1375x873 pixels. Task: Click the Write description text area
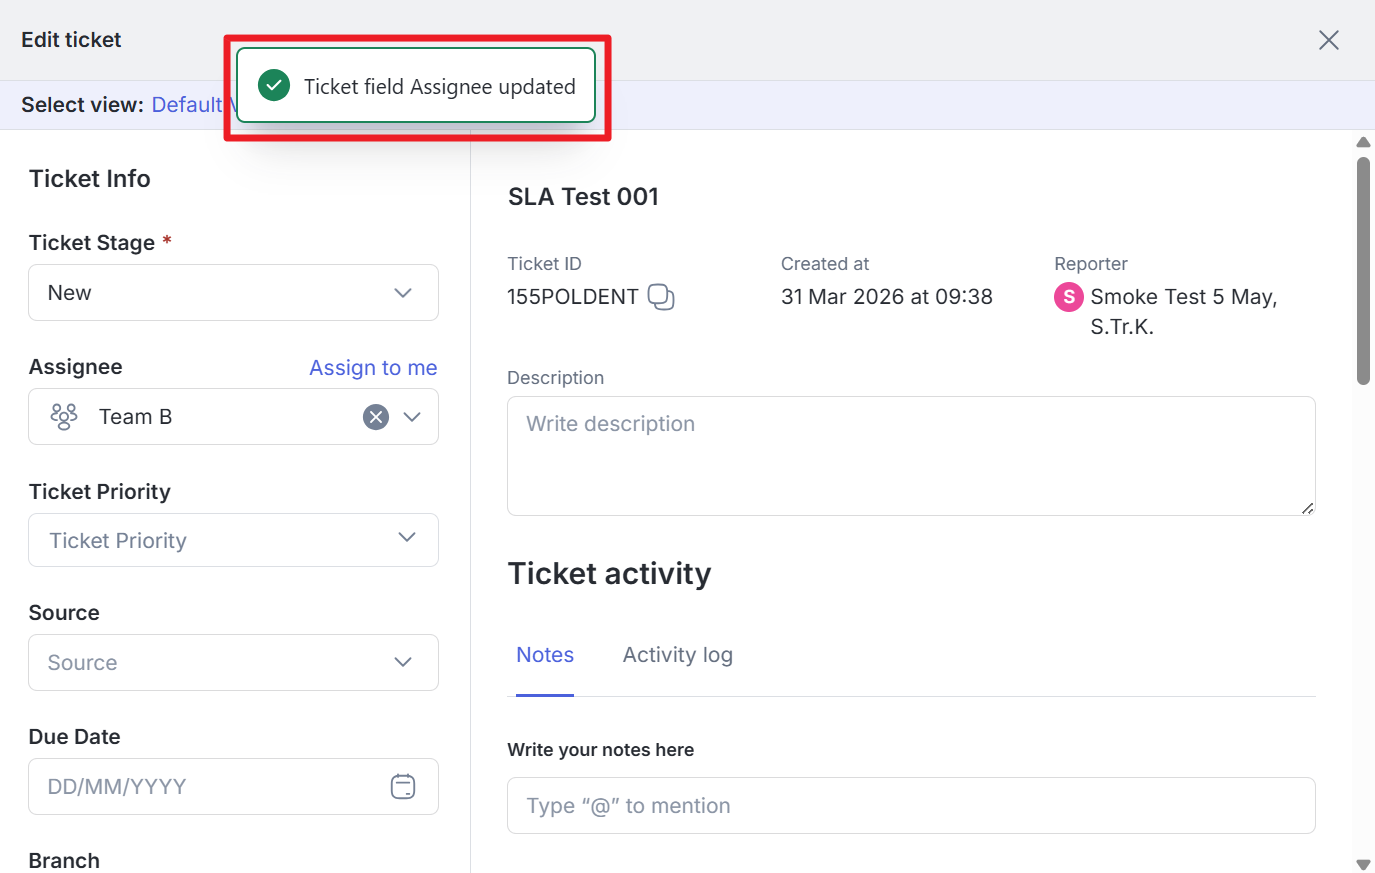point(910,456)
